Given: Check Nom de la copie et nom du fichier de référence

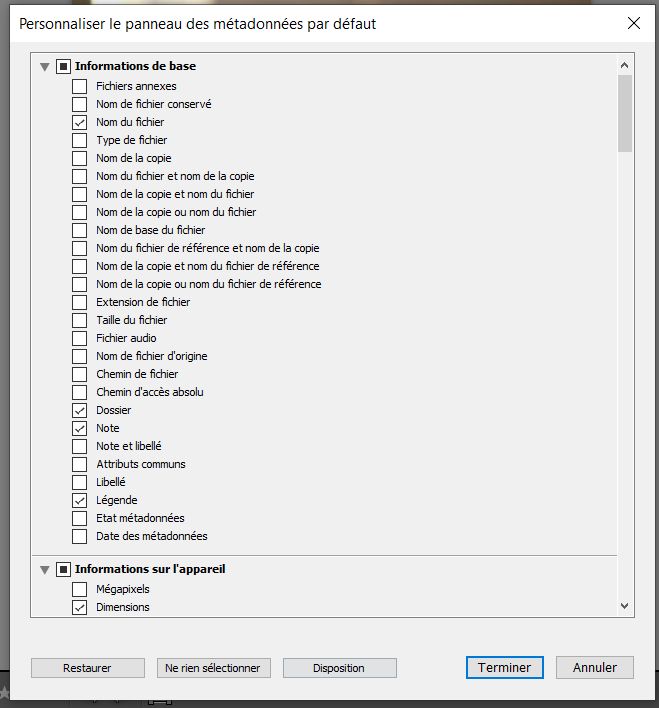Looking at the screenshot, I should 79,266.
